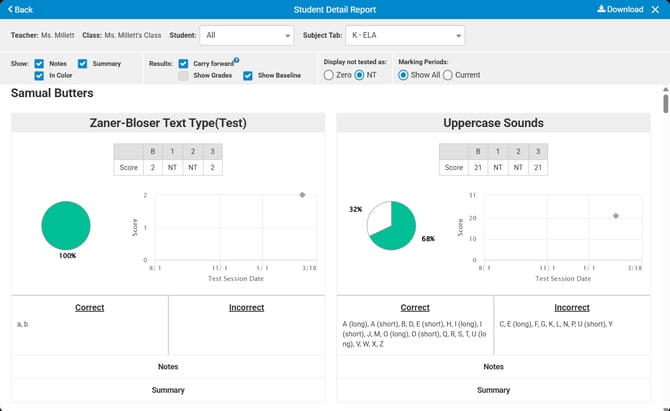
Task: Click Summary section under Uppercase Sounds
Action: coord(493,389)
